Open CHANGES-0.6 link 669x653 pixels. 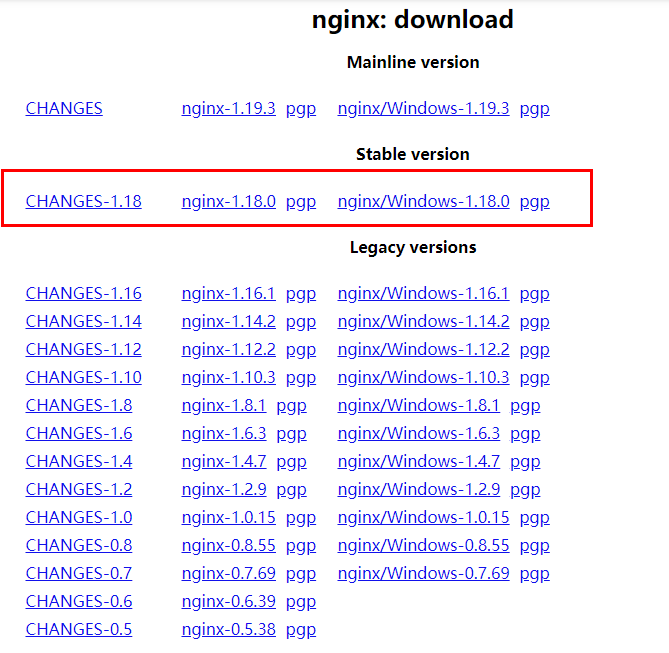pyautogui.click(x=79, y=602)
